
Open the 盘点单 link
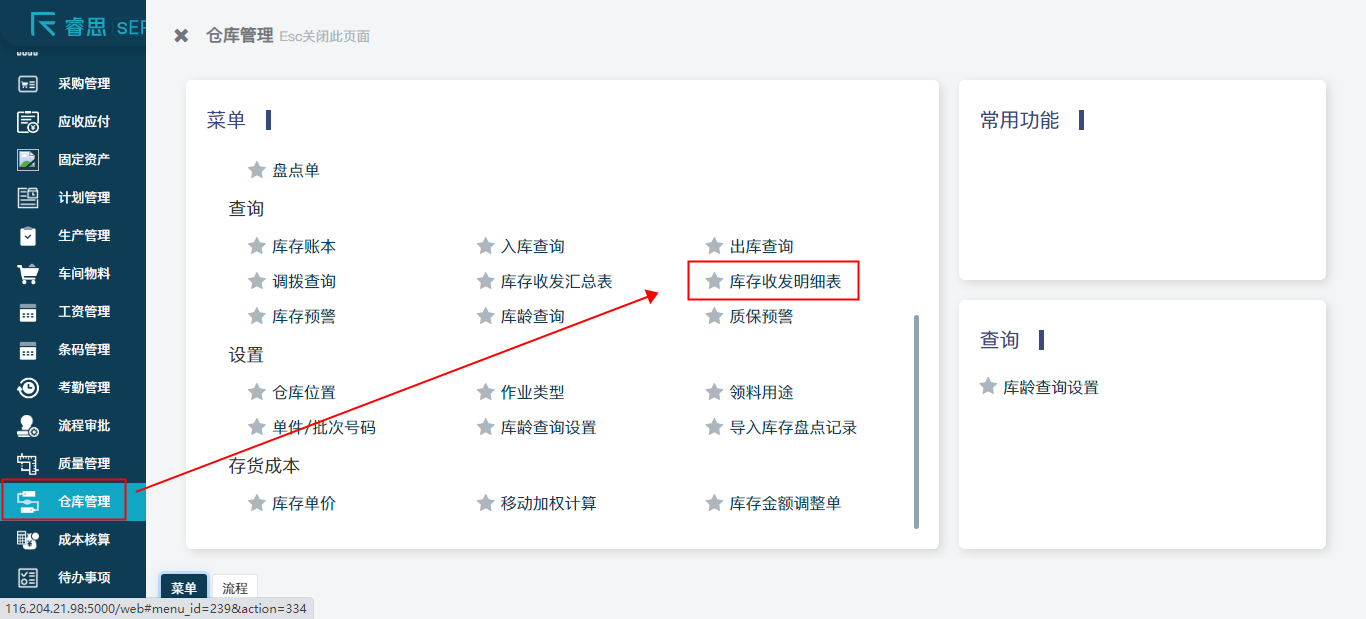296,170
